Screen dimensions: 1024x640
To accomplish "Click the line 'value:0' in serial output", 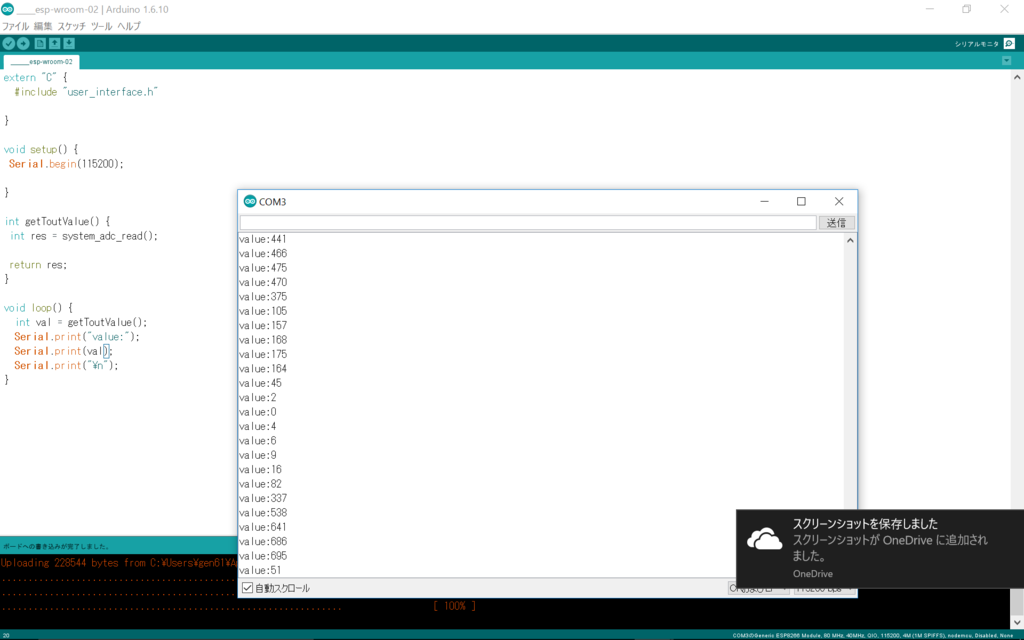I will [x=257, y=412].
